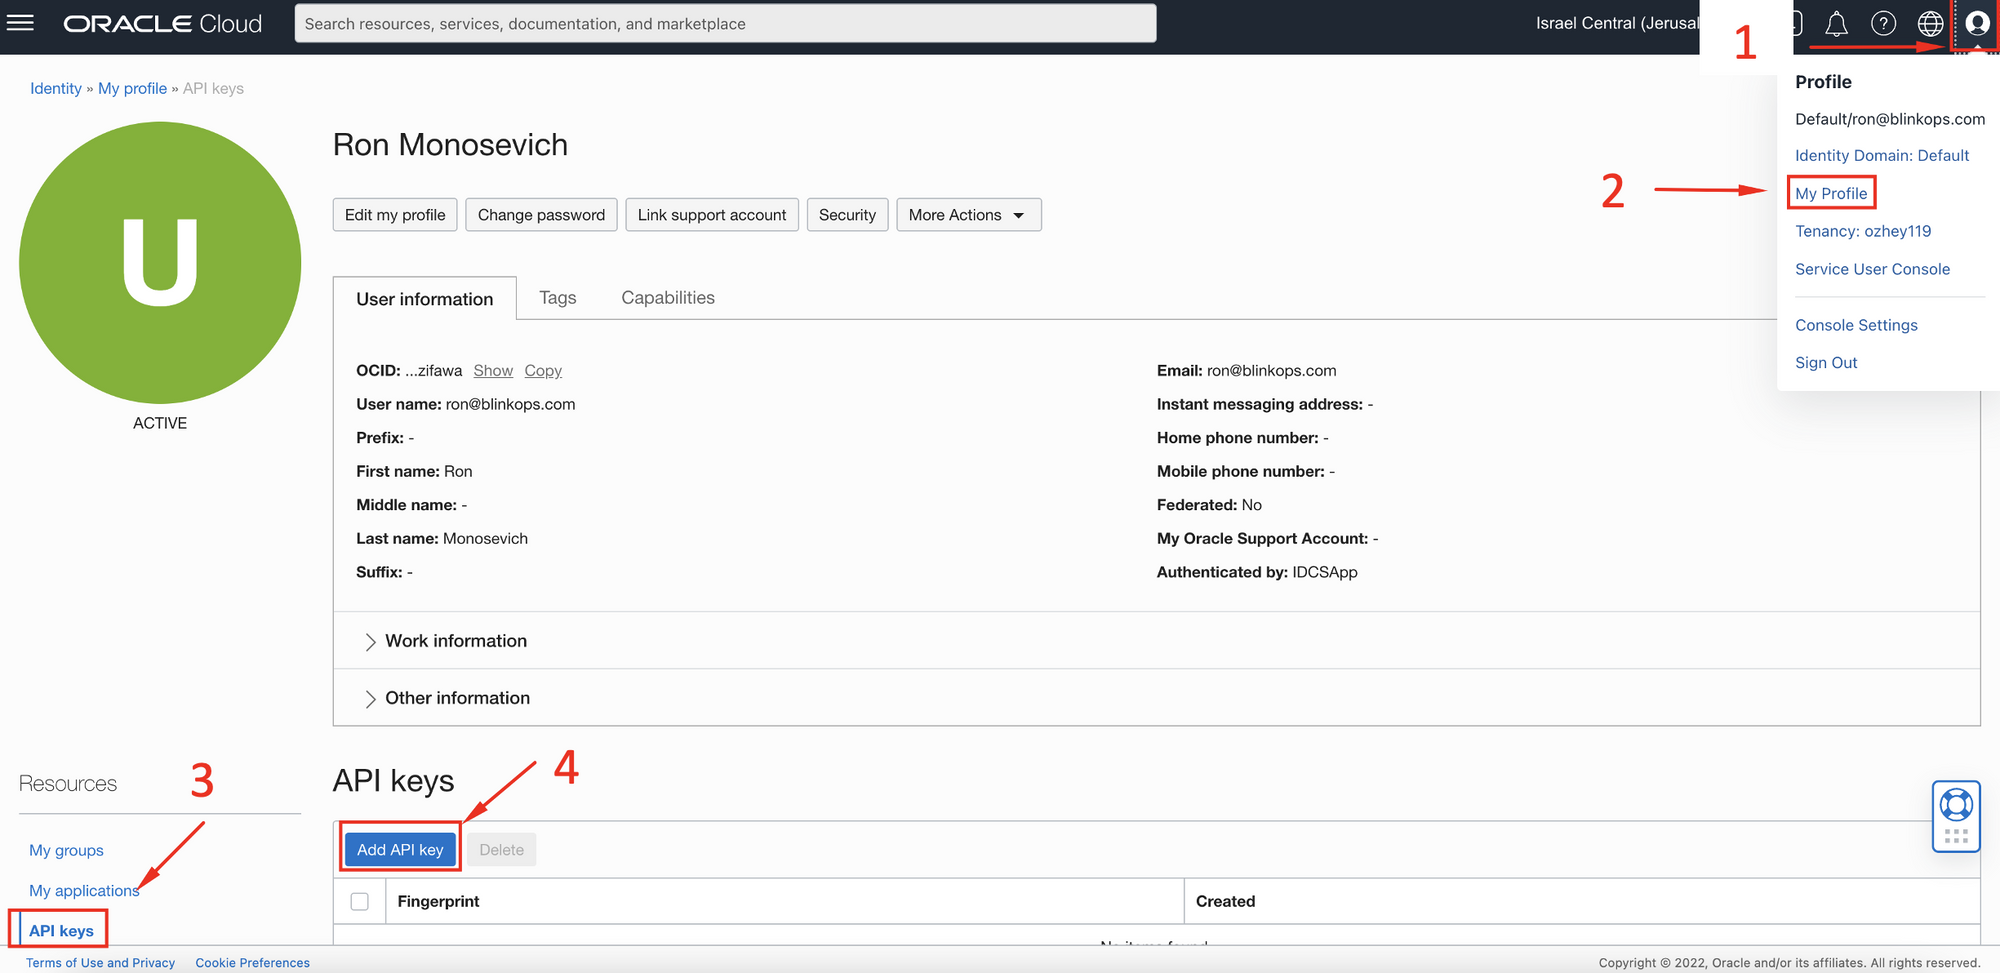The image size is (2000, 973).
Task: Open Terms of Use and Privacy link
Action: (x=100, y=963)
